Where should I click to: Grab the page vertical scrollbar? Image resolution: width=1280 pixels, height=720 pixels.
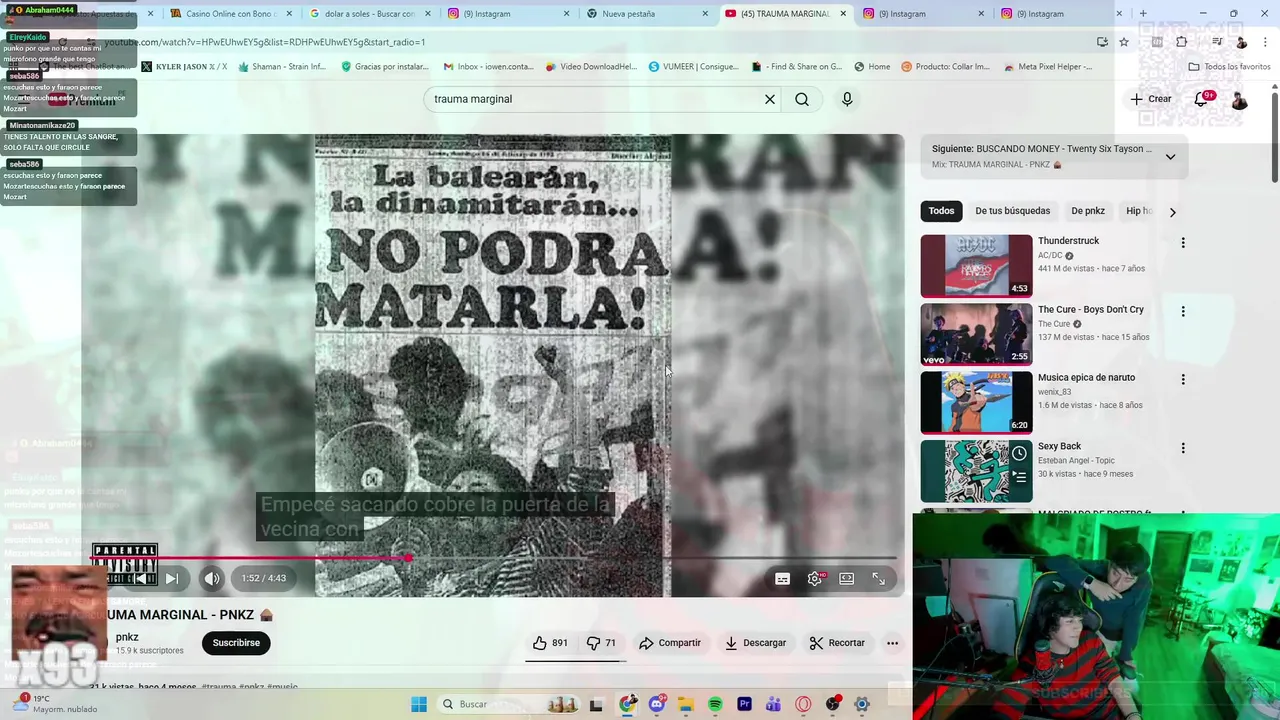click(x=1275, y=138)
